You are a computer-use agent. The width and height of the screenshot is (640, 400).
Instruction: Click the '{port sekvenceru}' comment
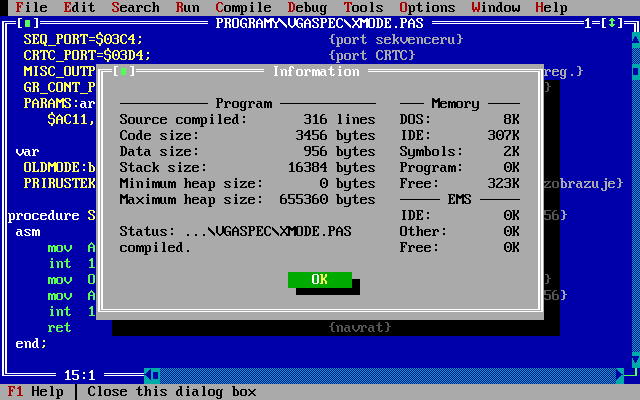pyautogui.click(x=396, y=39)
